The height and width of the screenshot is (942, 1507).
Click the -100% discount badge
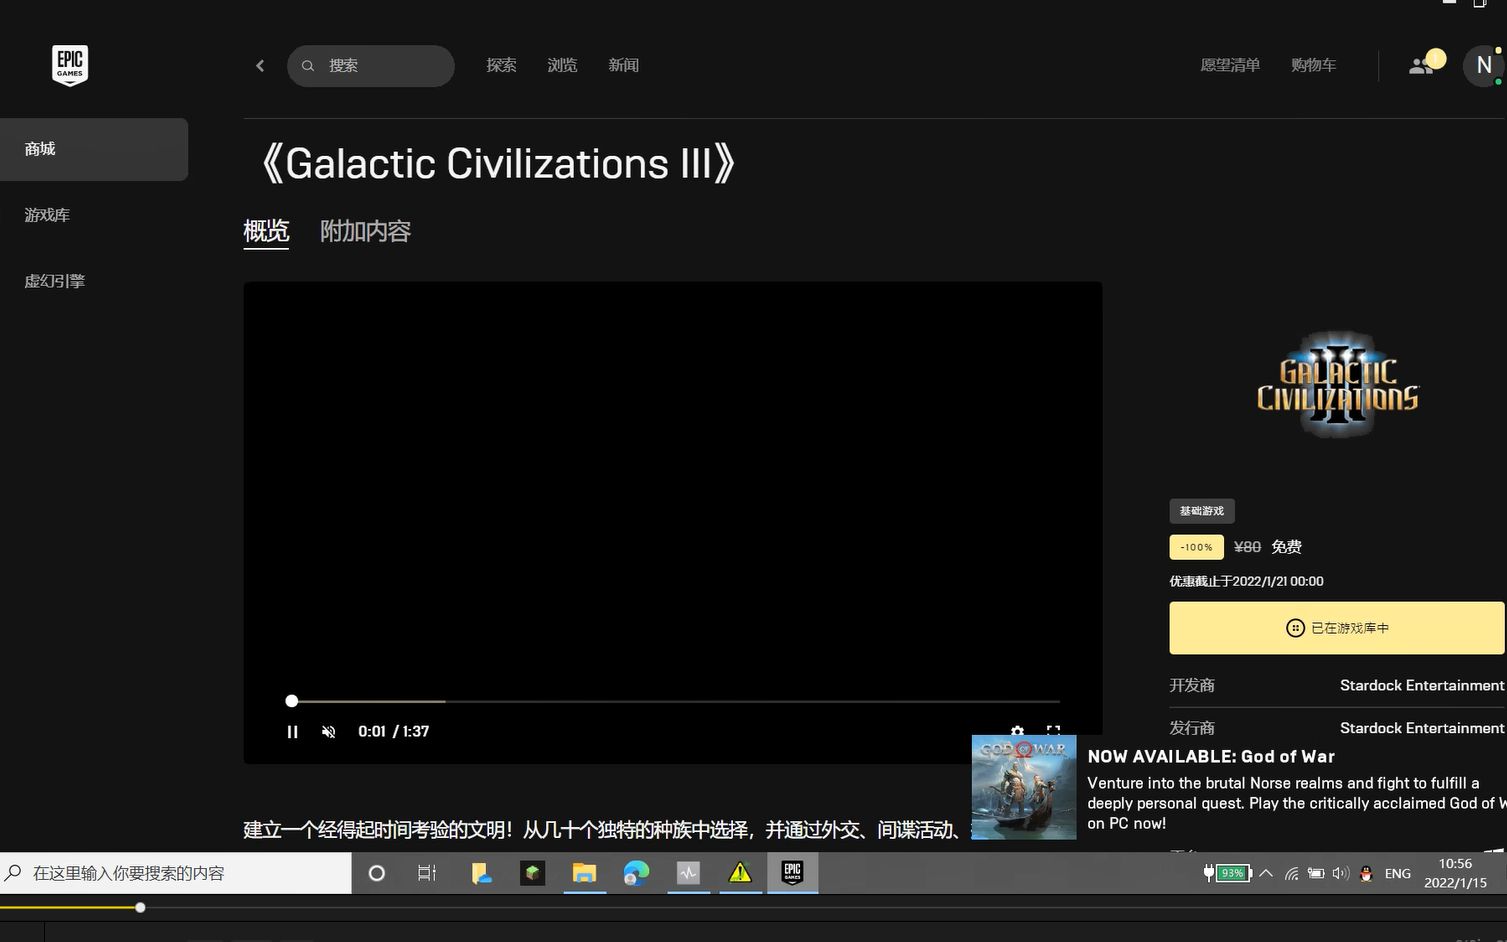[1196, 547]
